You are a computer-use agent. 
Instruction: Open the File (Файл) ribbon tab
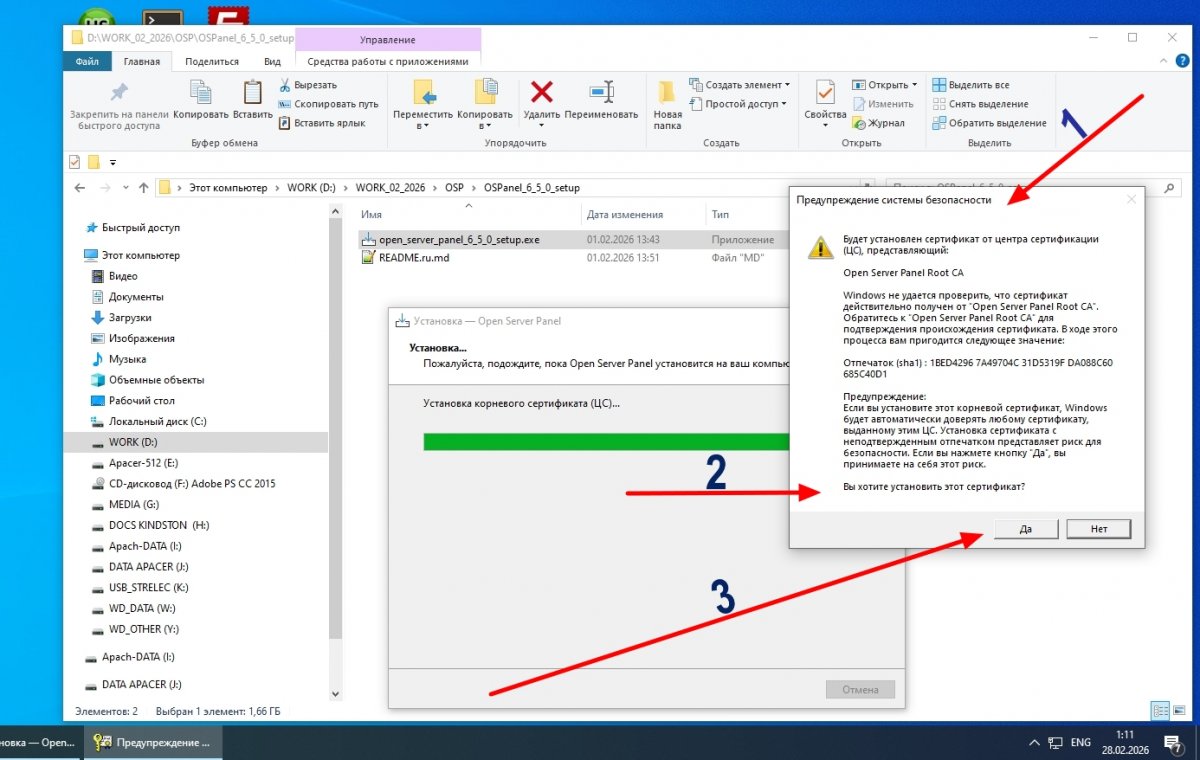[x=87, y=61]
